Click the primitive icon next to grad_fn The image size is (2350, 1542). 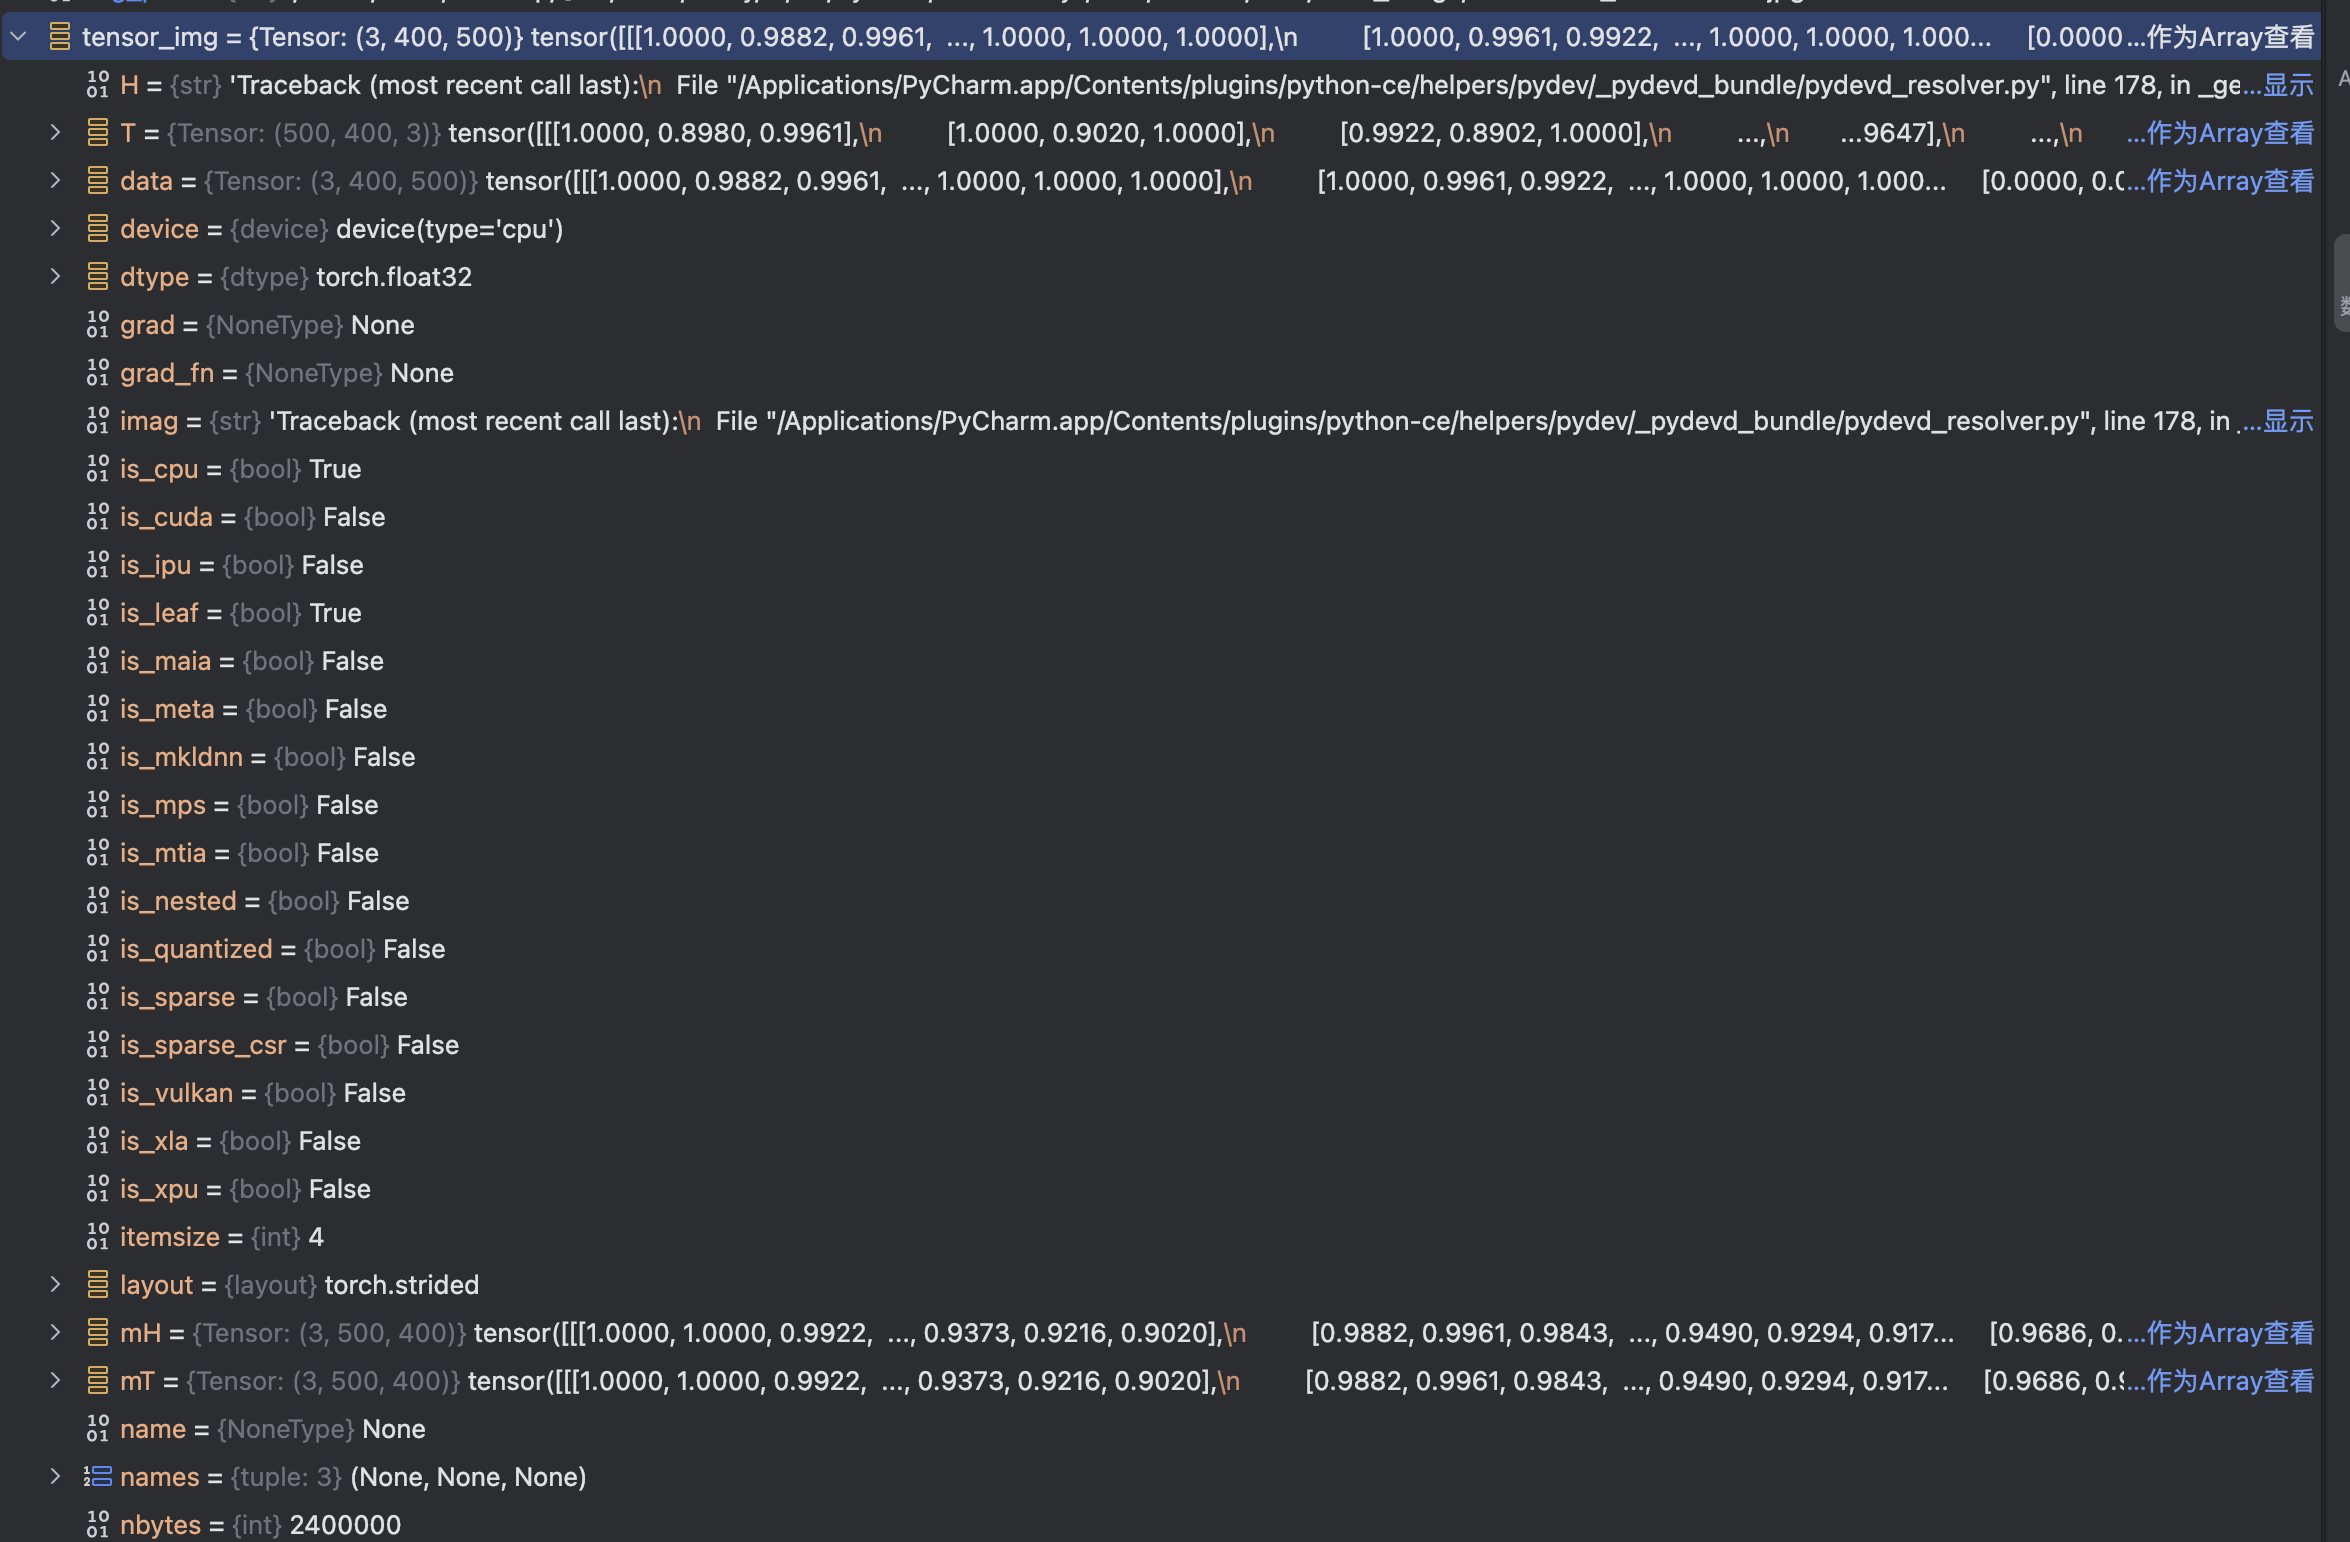(97, 373)
